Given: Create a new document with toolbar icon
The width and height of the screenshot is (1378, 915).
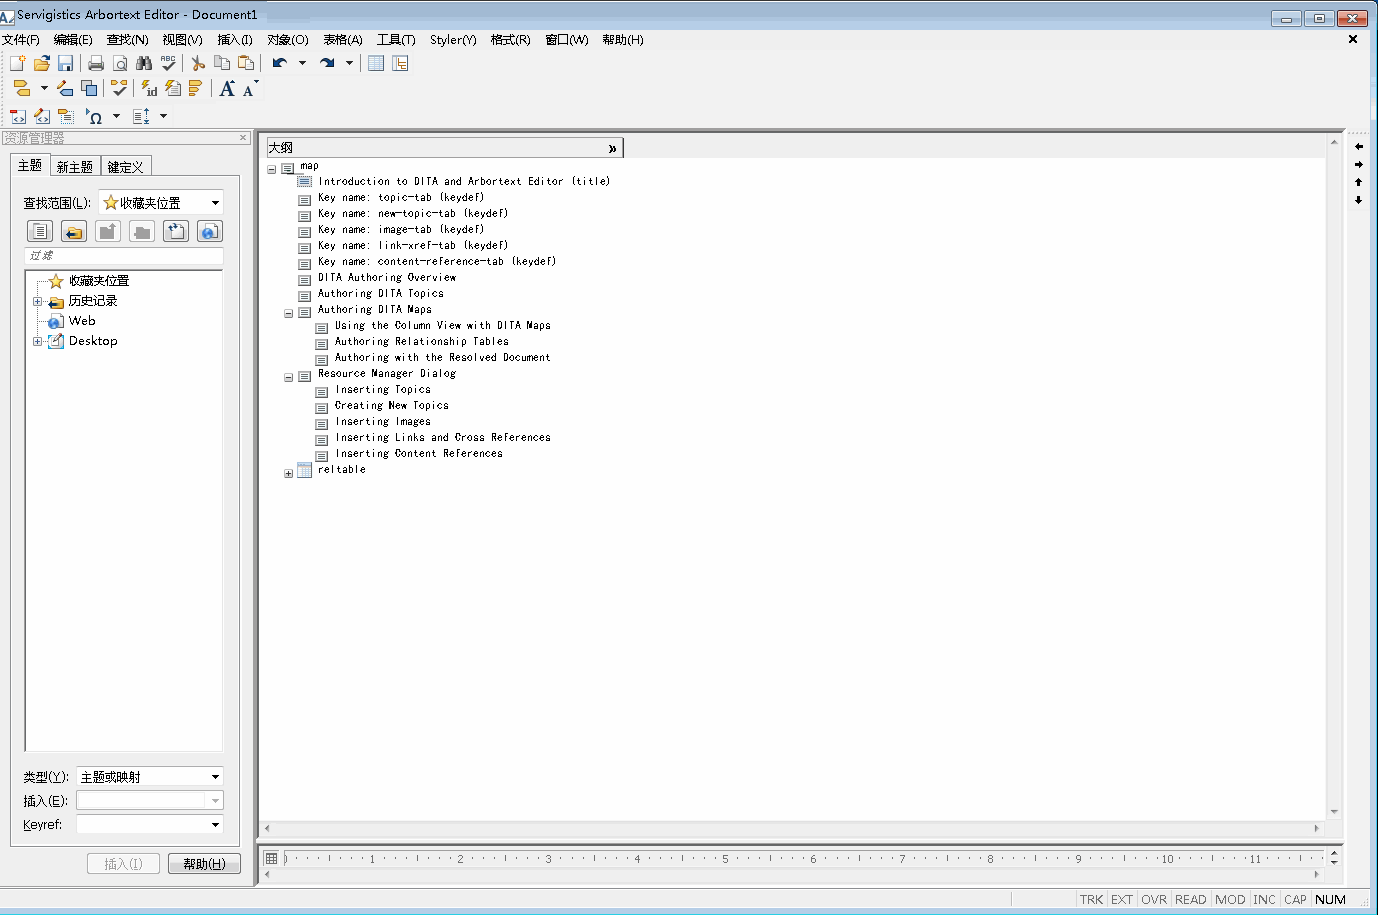Looking at the screenshot, I should (x=18, y=63).
